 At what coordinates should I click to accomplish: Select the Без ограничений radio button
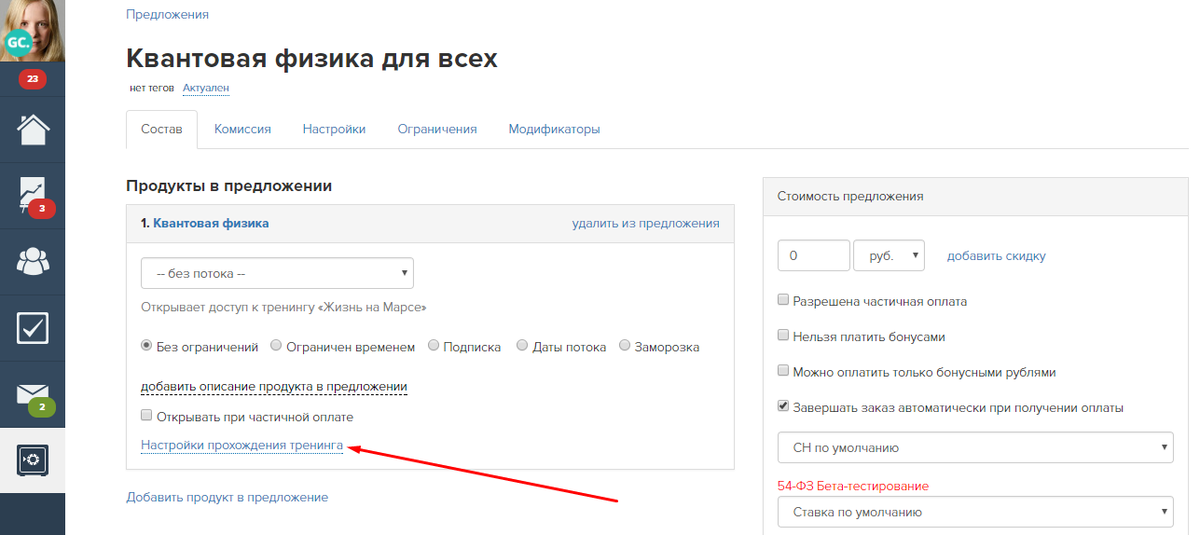click(147, 346)
